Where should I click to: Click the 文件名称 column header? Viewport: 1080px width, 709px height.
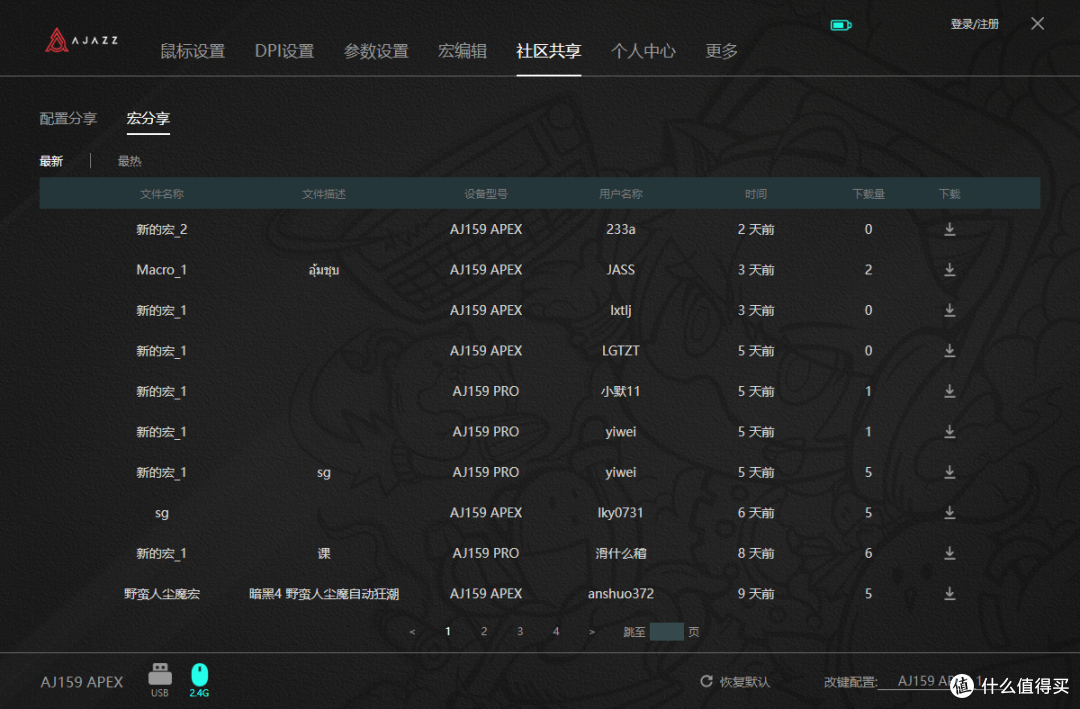[162, 194]
